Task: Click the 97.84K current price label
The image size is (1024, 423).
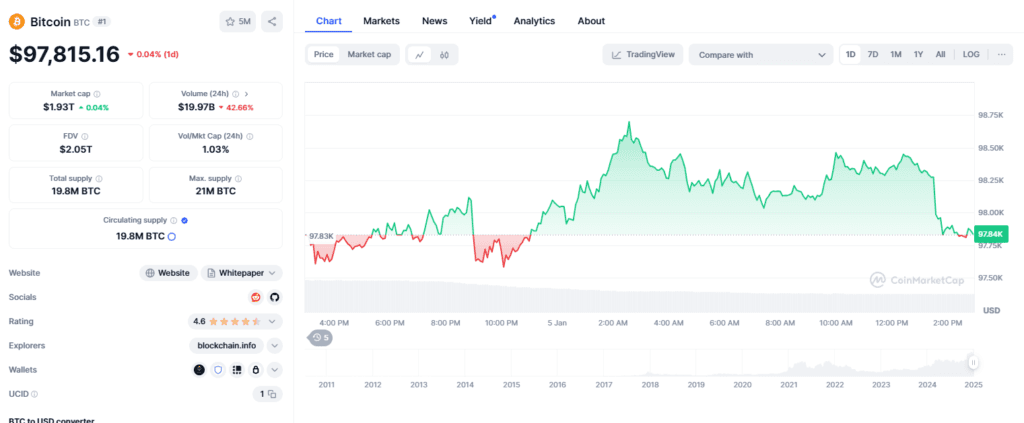Action: pos(991,233)
